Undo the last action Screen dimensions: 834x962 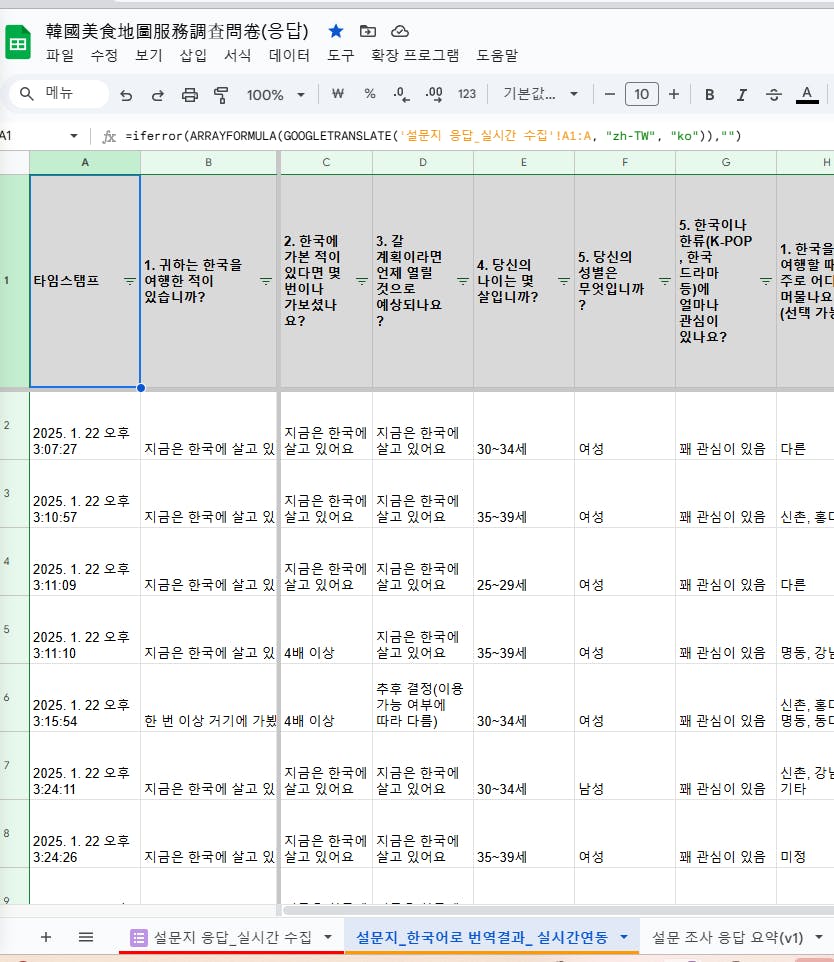point(126,94)
